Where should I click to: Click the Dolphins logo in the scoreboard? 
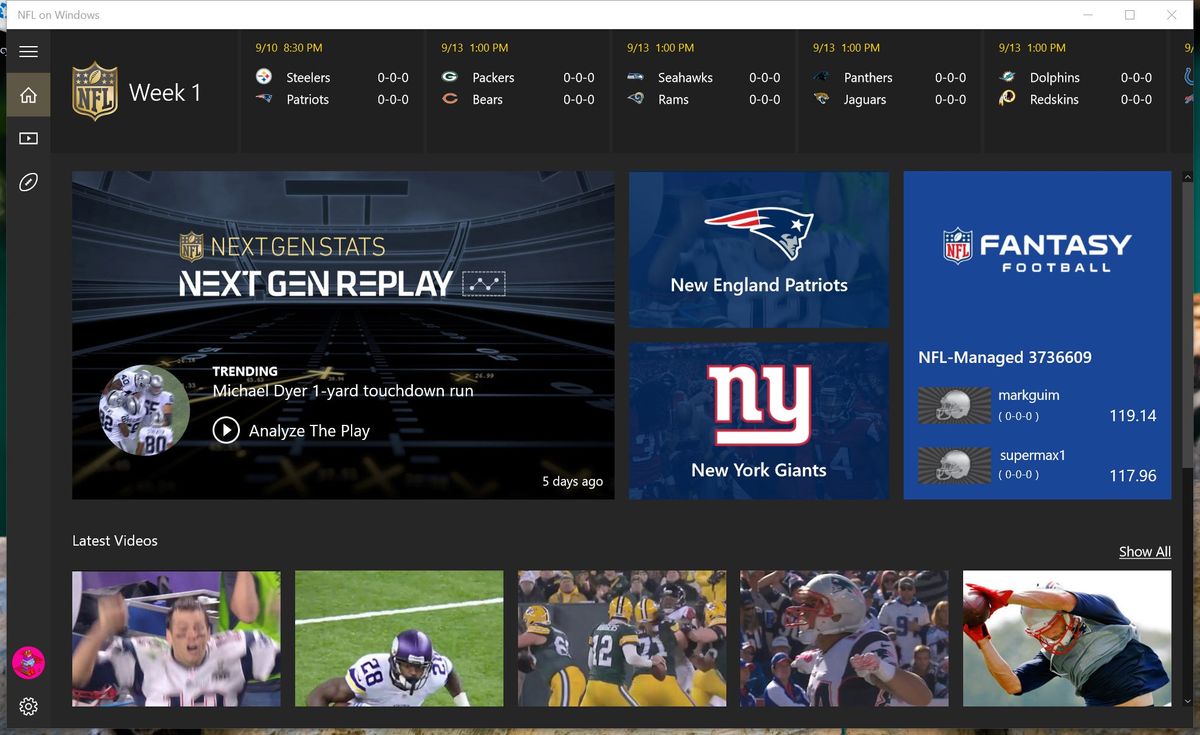point(1005,77)
